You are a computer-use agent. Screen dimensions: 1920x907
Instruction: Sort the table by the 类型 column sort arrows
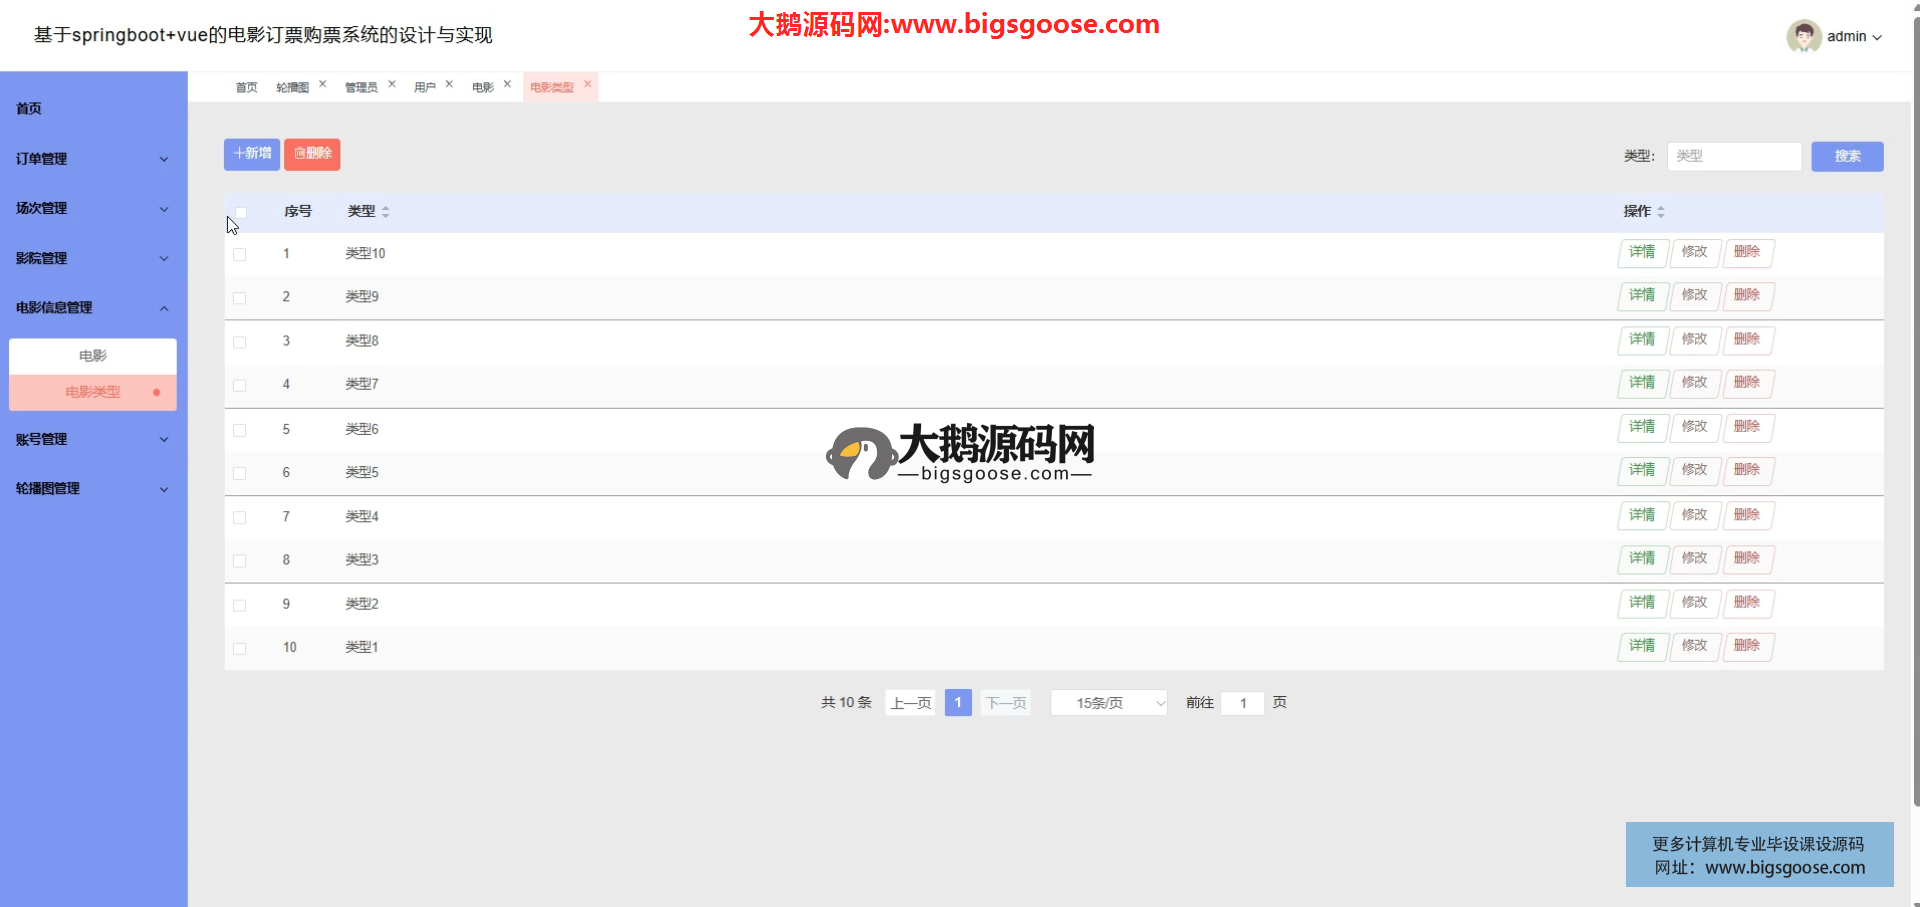click(x=386, y=212)
